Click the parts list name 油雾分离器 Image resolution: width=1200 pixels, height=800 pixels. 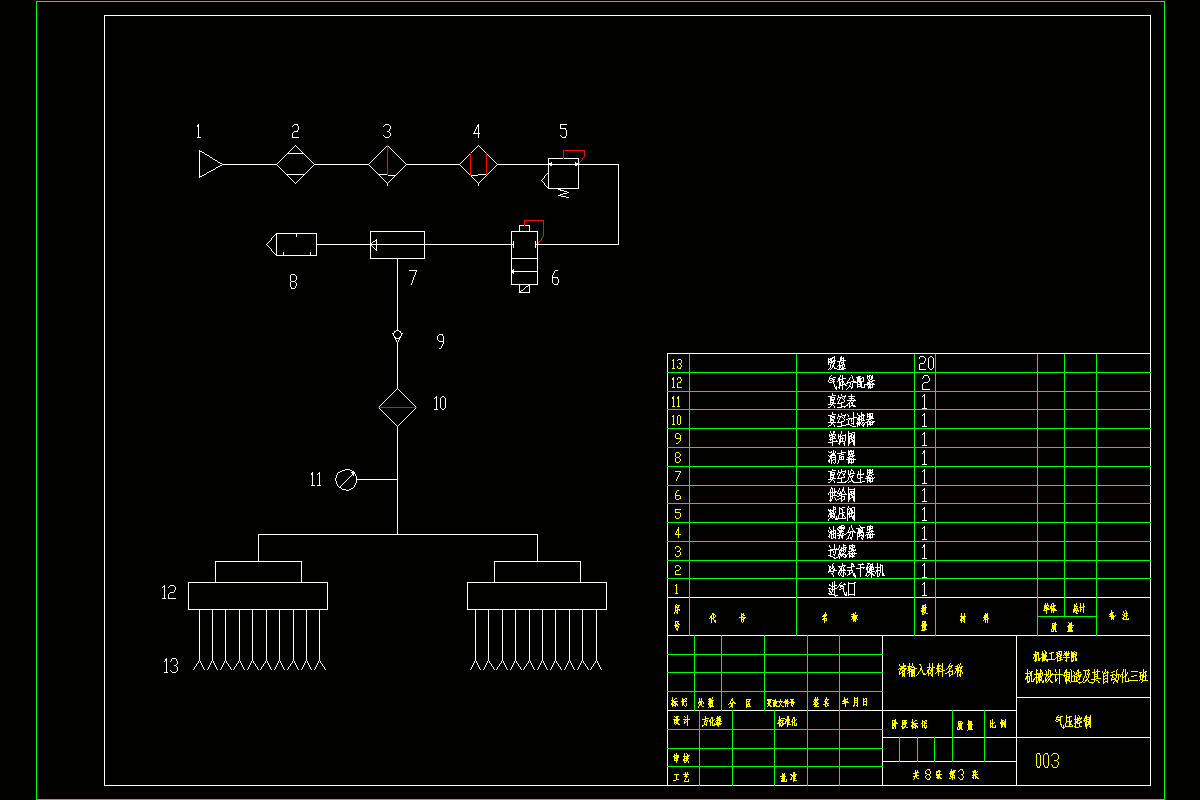tap(851, 533)
